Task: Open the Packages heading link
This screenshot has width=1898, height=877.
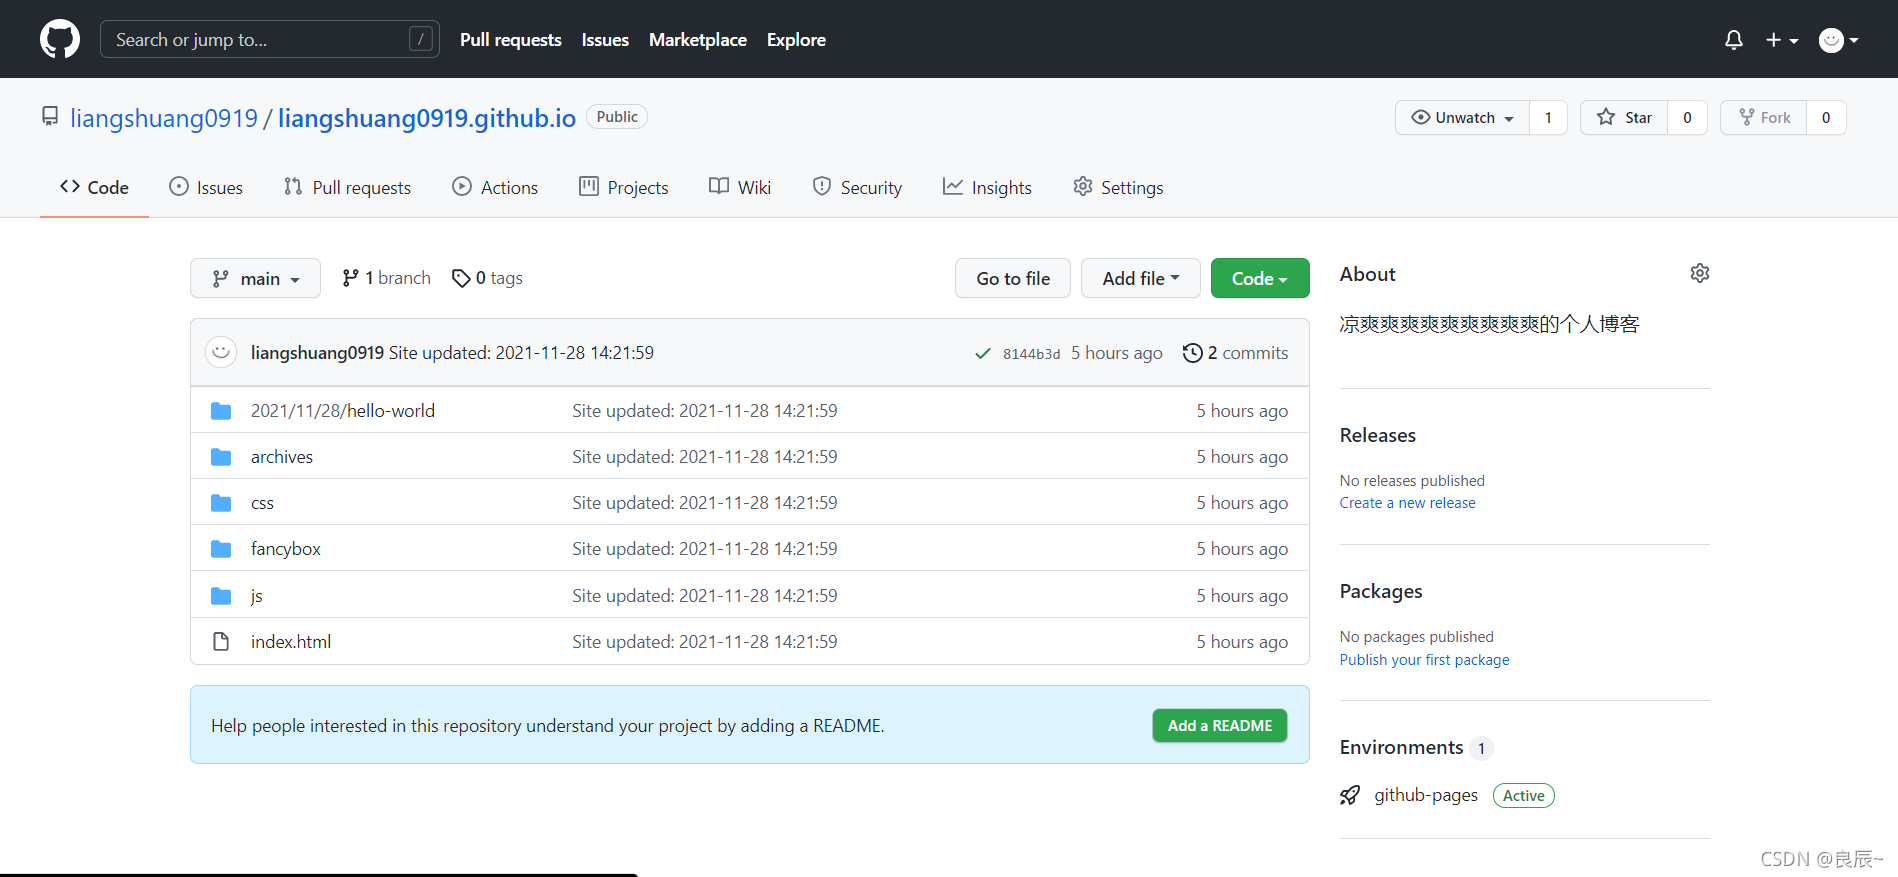Action: click(1381, 591)
